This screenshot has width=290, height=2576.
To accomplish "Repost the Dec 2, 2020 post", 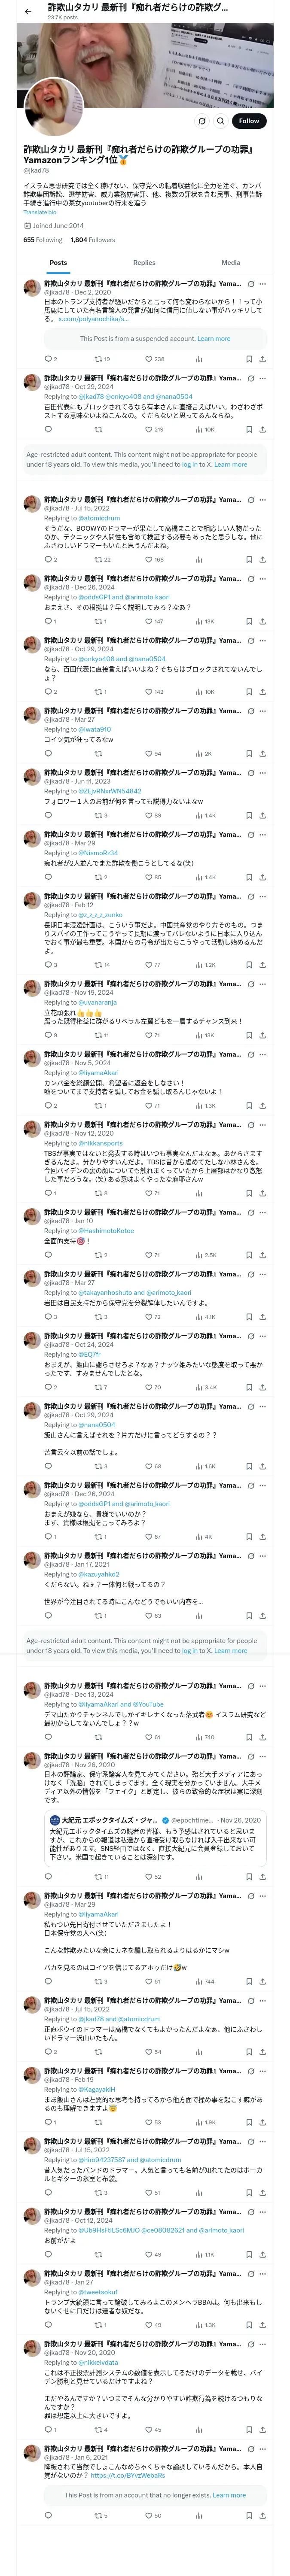I will (102, 359).
